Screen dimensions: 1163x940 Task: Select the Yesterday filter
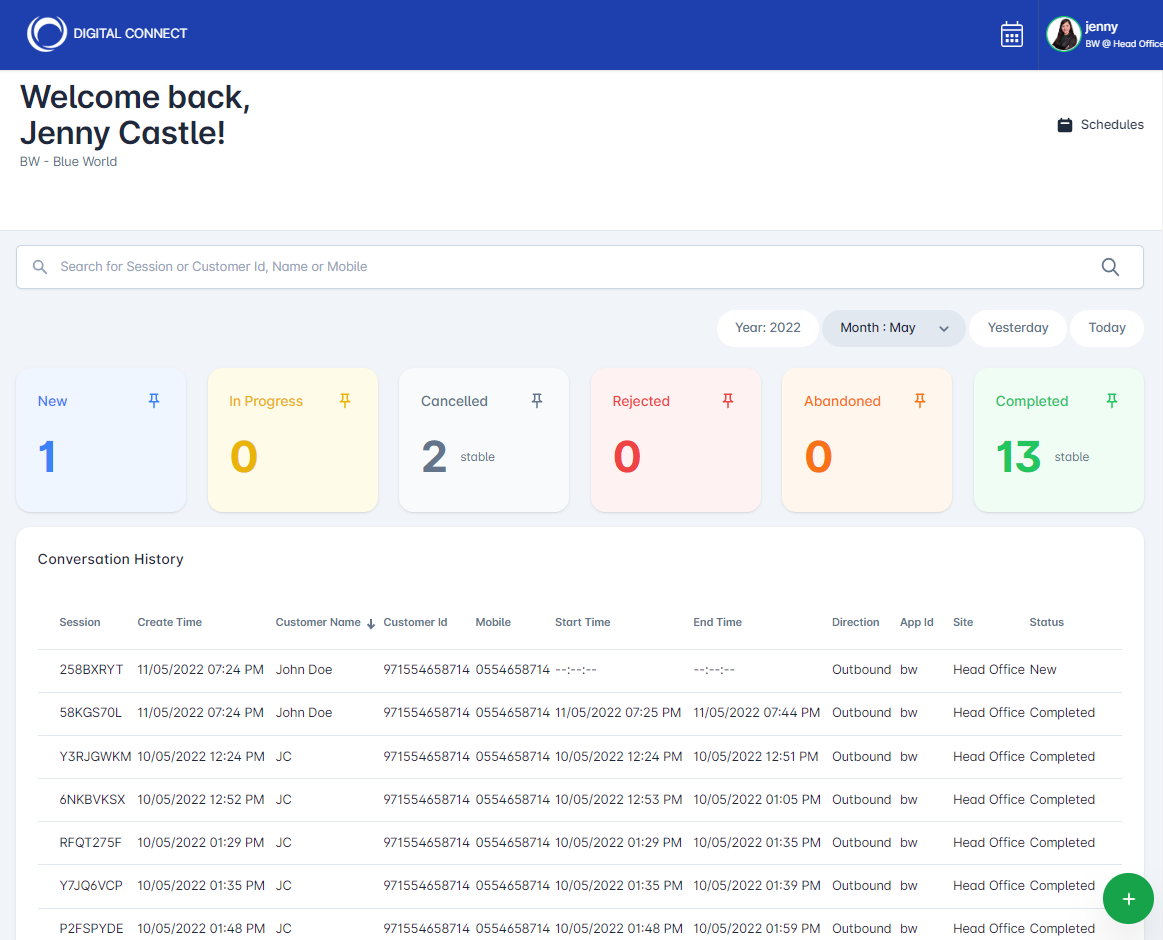point(1018,328)
